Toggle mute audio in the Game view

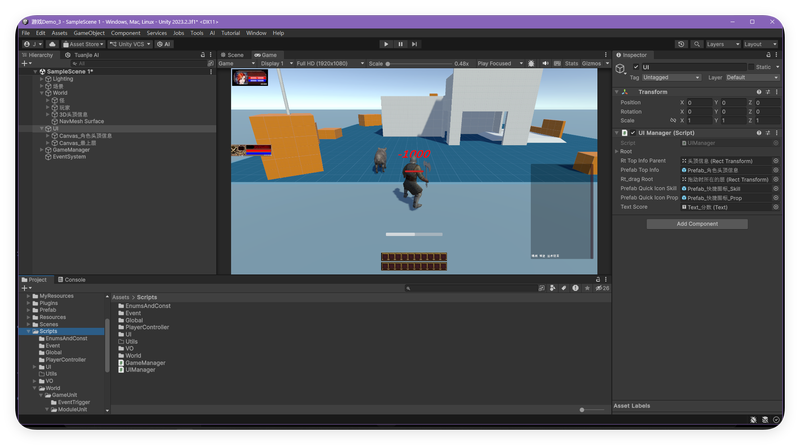[x=545, y=63]
